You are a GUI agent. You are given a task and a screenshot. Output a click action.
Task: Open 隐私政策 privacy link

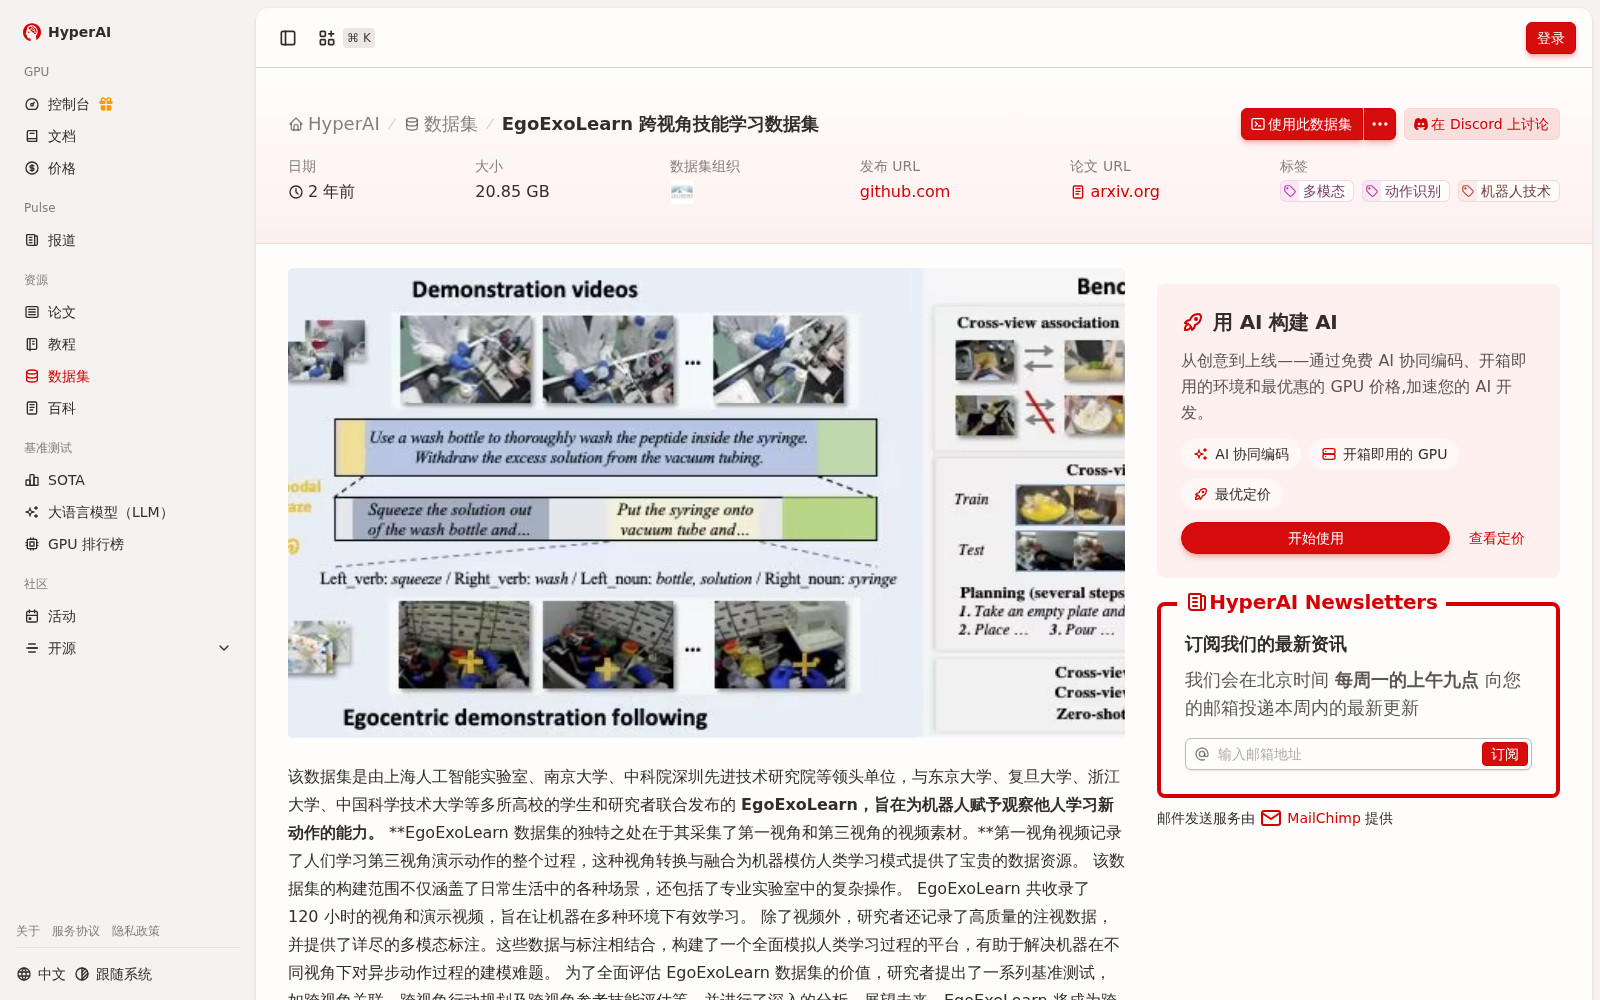tap(136, 931)
